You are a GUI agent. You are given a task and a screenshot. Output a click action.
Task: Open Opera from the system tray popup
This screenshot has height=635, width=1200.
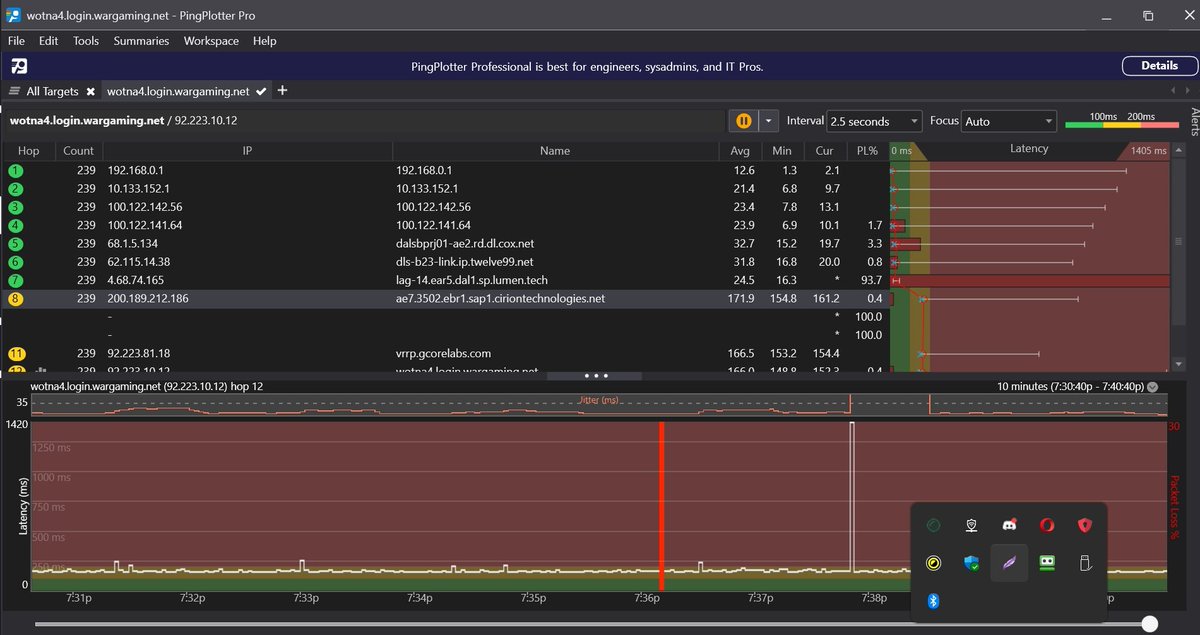pos(1046,525)
